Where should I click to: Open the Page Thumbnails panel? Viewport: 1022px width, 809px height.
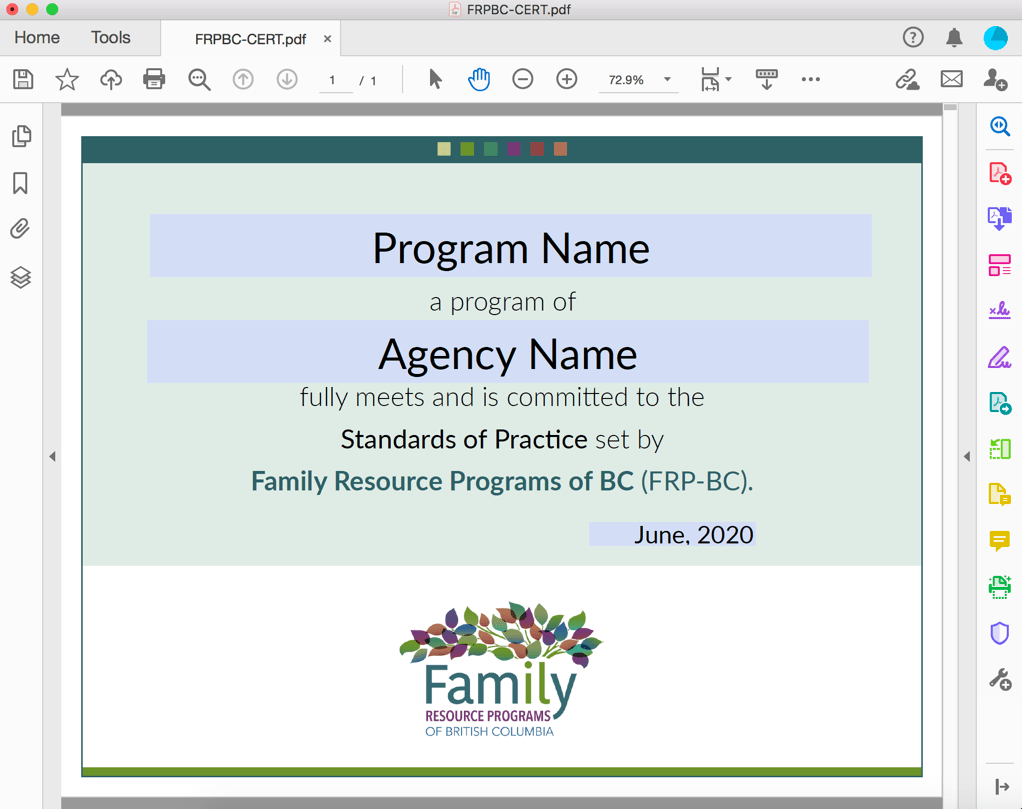[x=21, y=136]
